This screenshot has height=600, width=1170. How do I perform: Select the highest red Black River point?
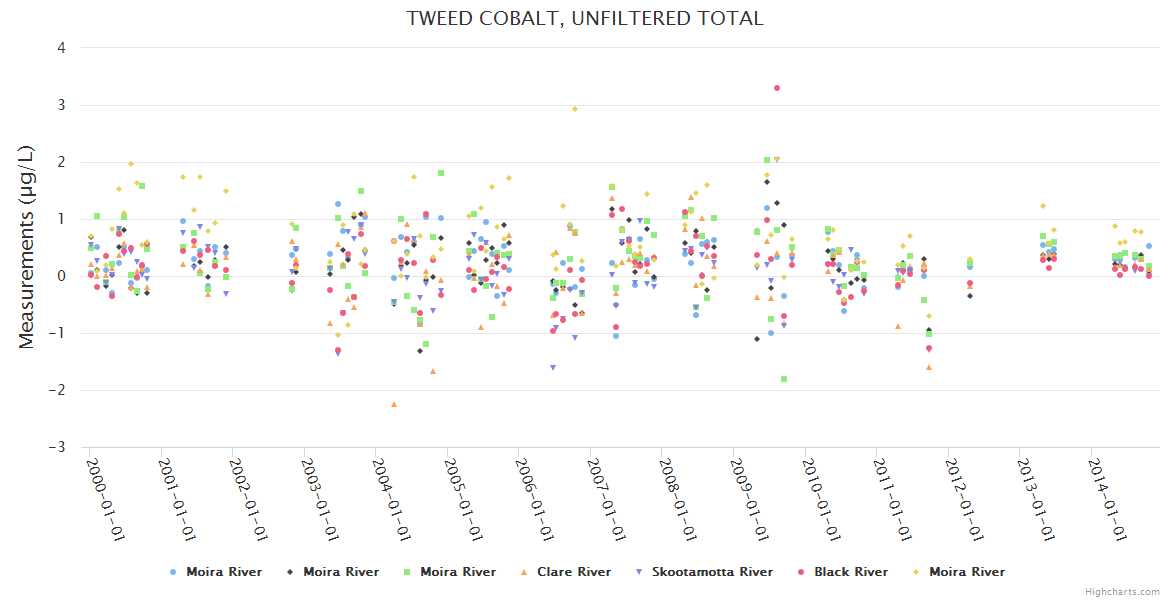[777, 88]
